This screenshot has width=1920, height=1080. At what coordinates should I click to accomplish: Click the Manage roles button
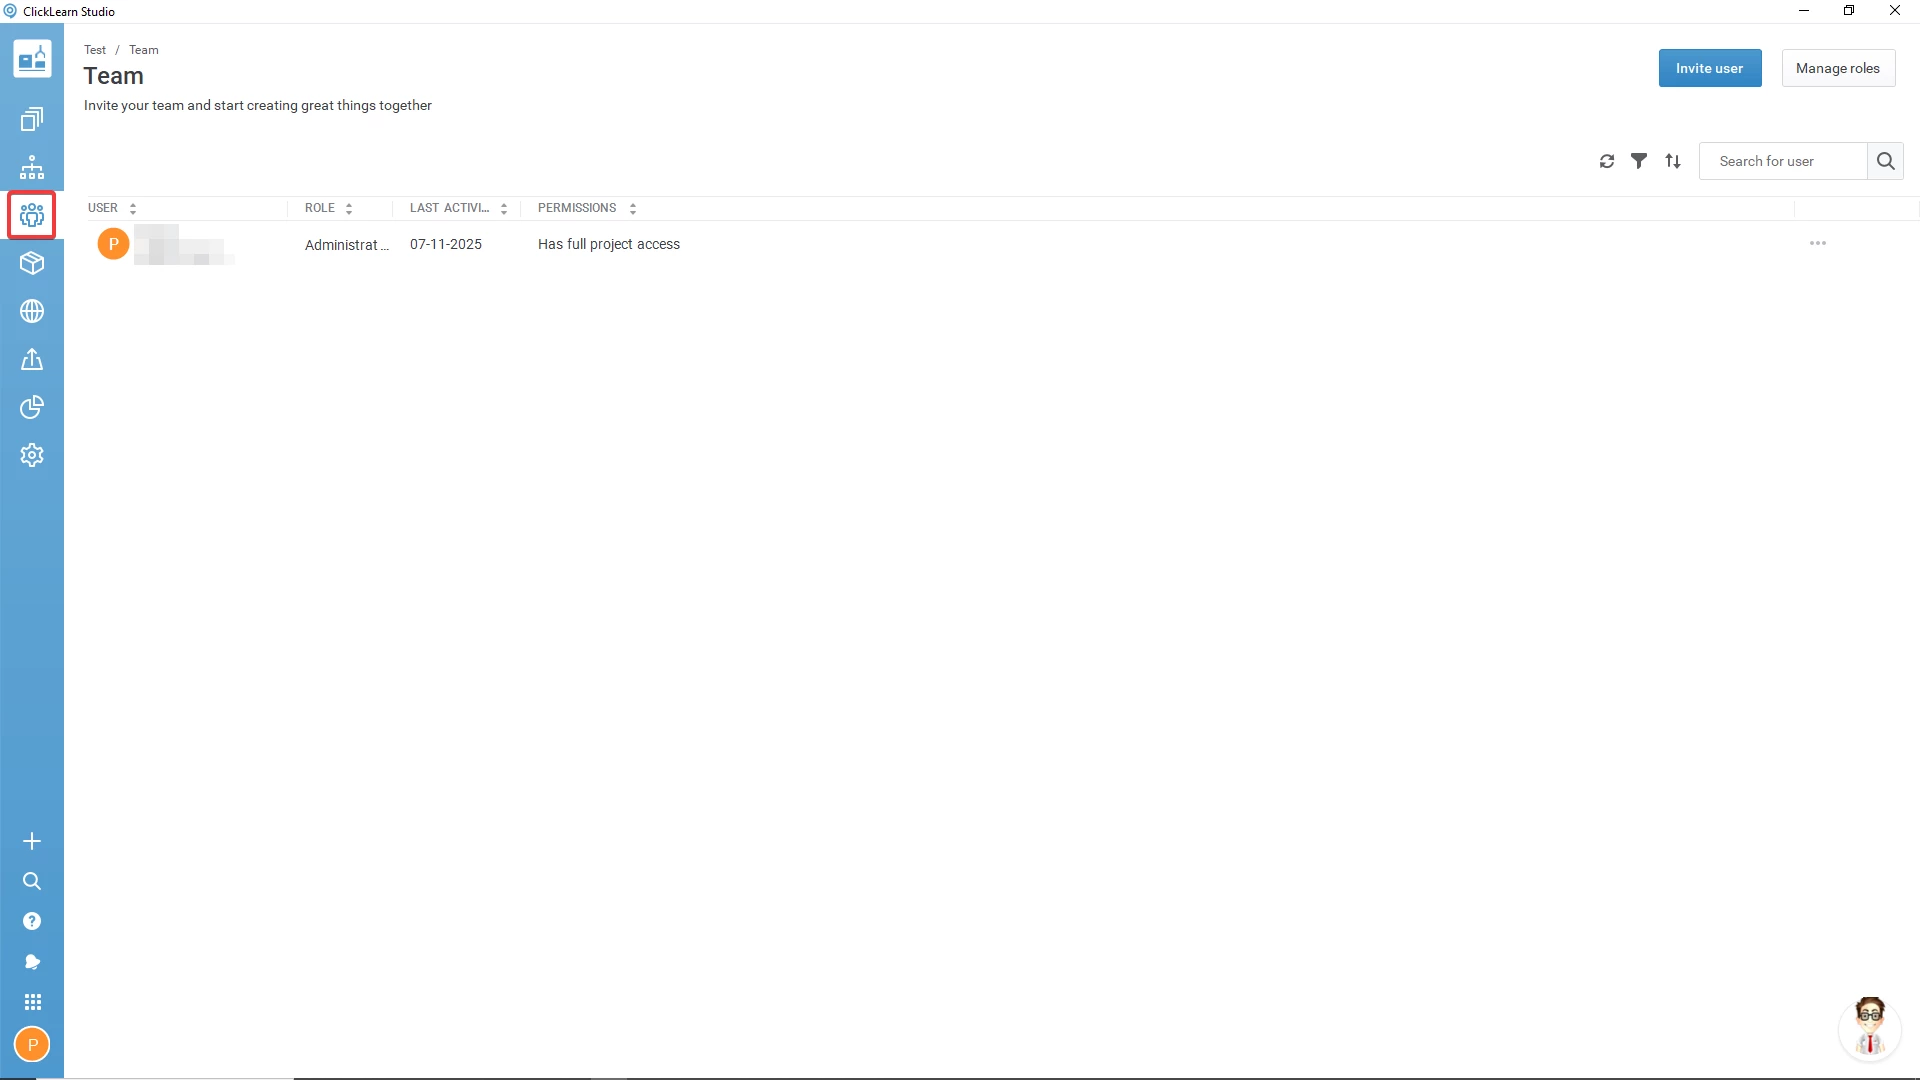pos(1837,68)
